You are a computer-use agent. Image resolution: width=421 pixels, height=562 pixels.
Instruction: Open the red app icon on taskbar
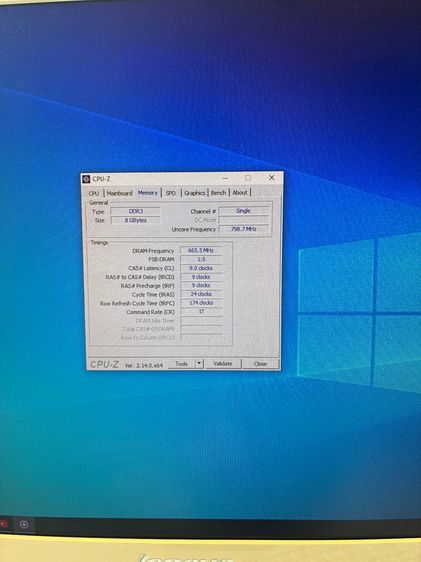pos(3,524)
